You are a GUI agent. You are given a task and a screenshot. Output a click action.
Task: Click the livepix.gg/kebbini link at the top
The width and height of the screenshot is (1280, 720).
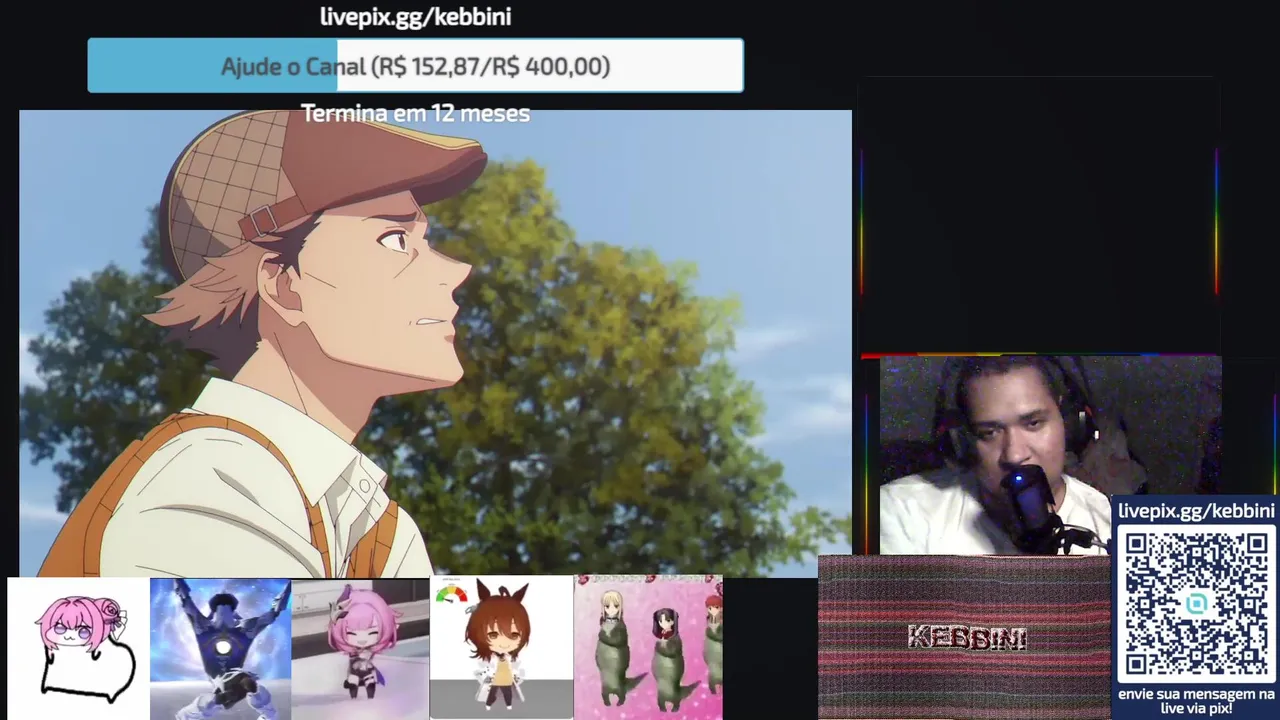click(x=415, y=16)
